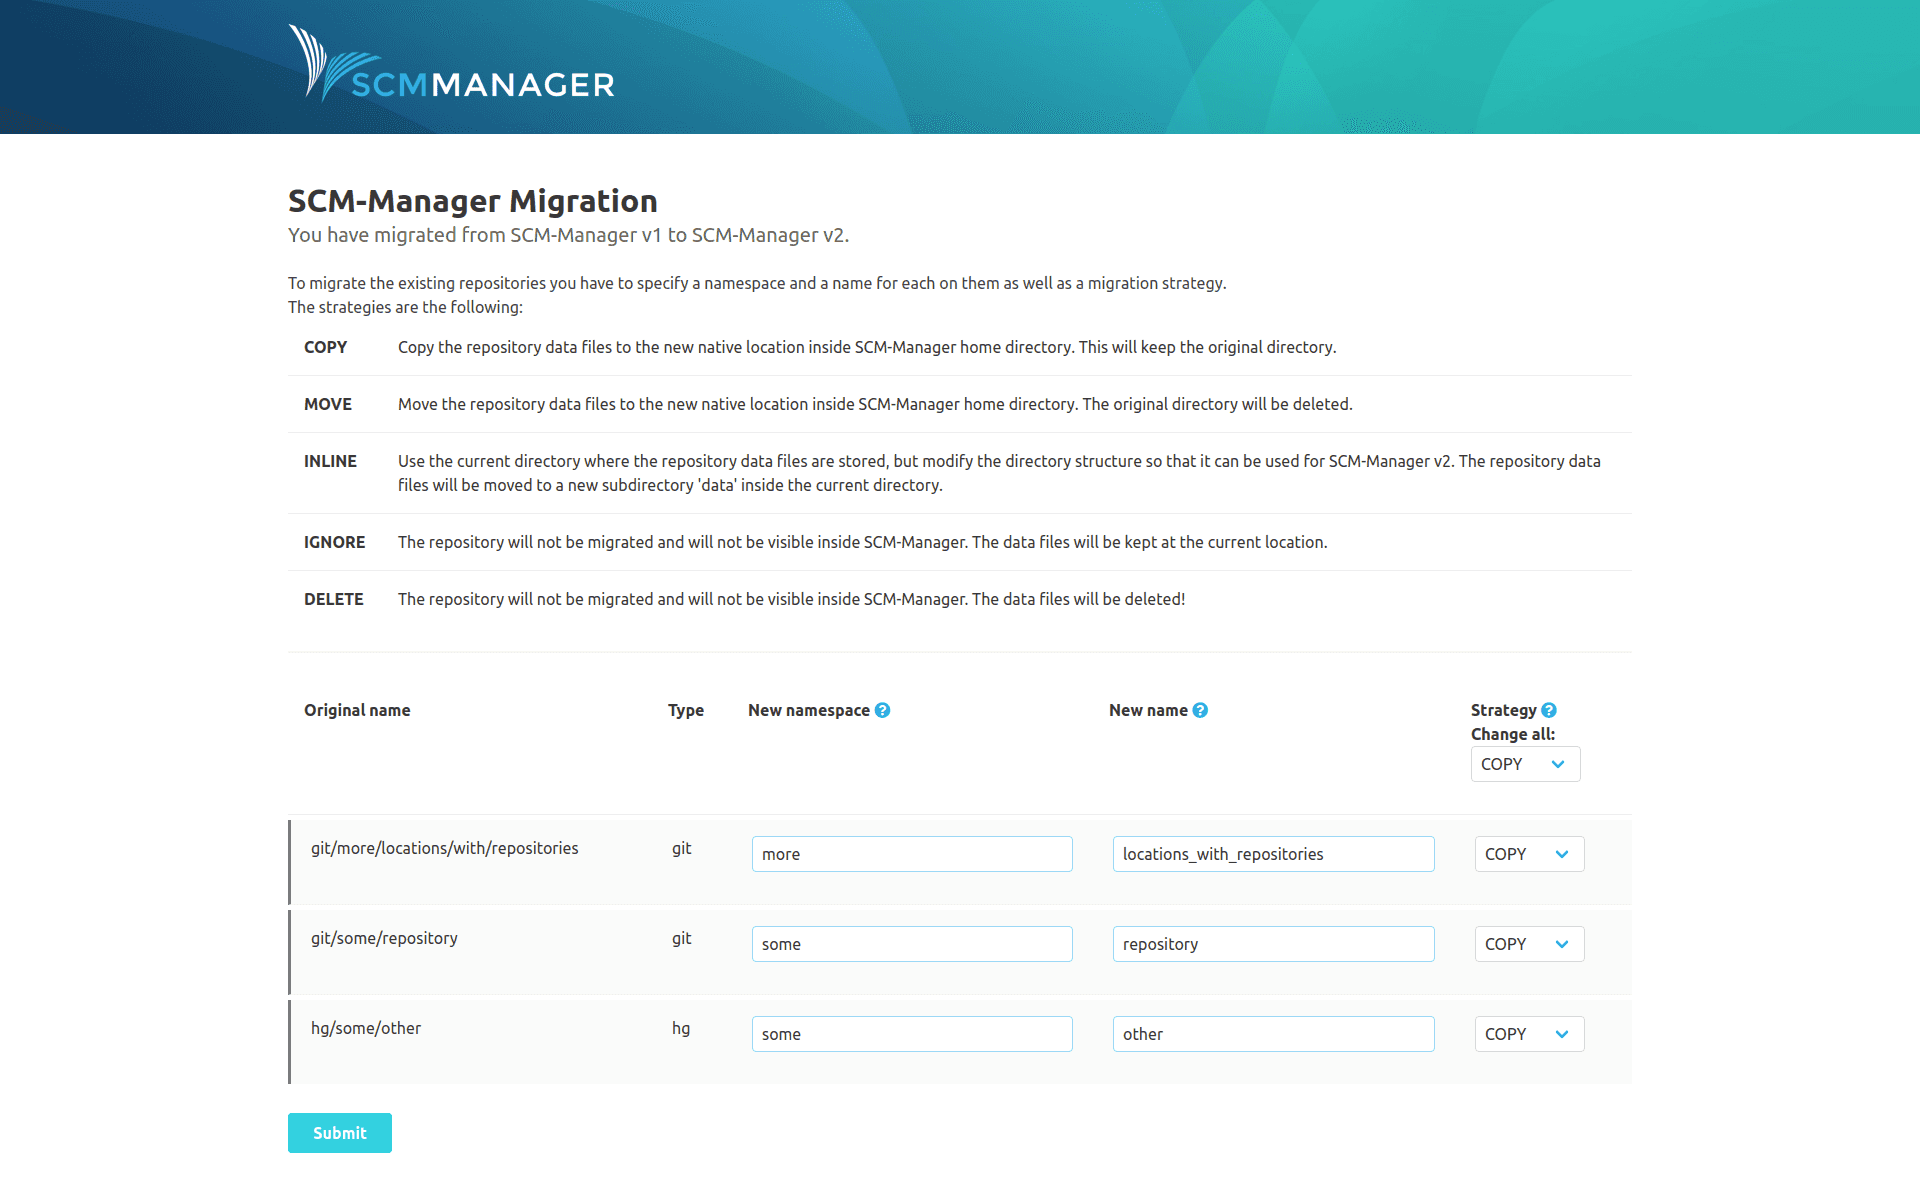Click namespace field for hg/some/other
Screen dimensions: 1920x1201
911,1033
